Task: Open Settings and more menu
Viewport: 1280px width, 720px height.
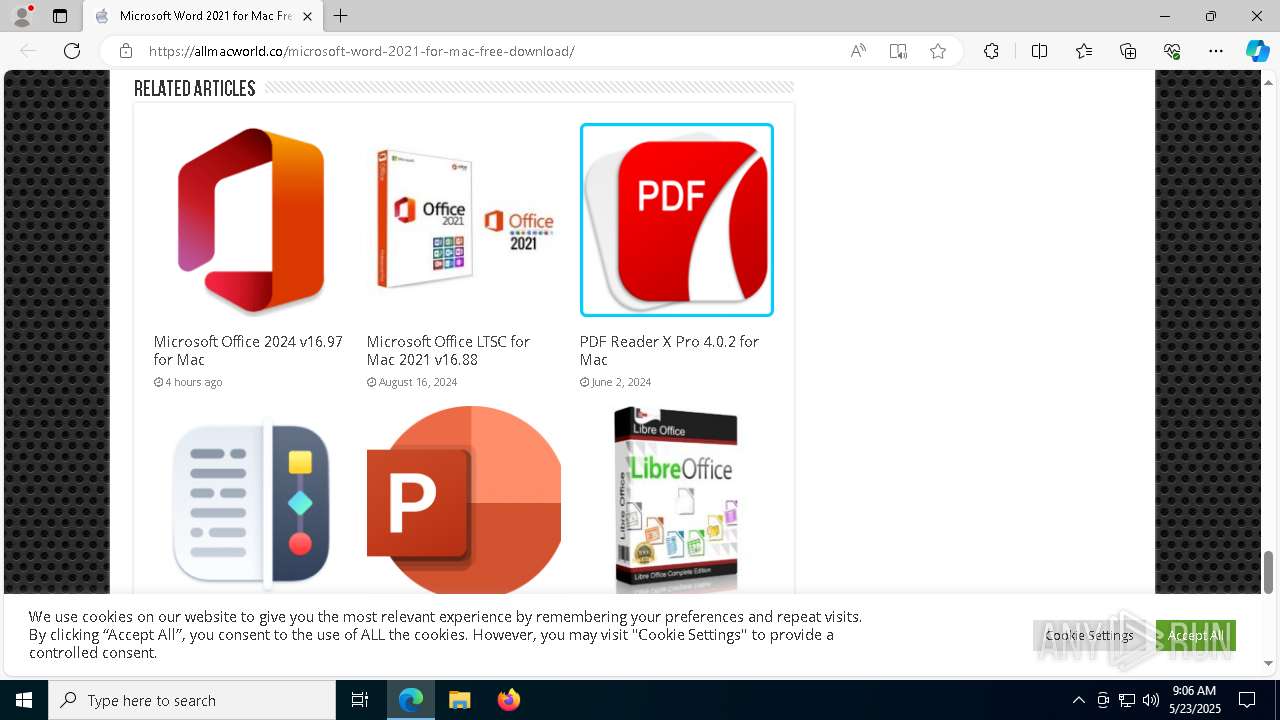Action: pos(1216,51)
